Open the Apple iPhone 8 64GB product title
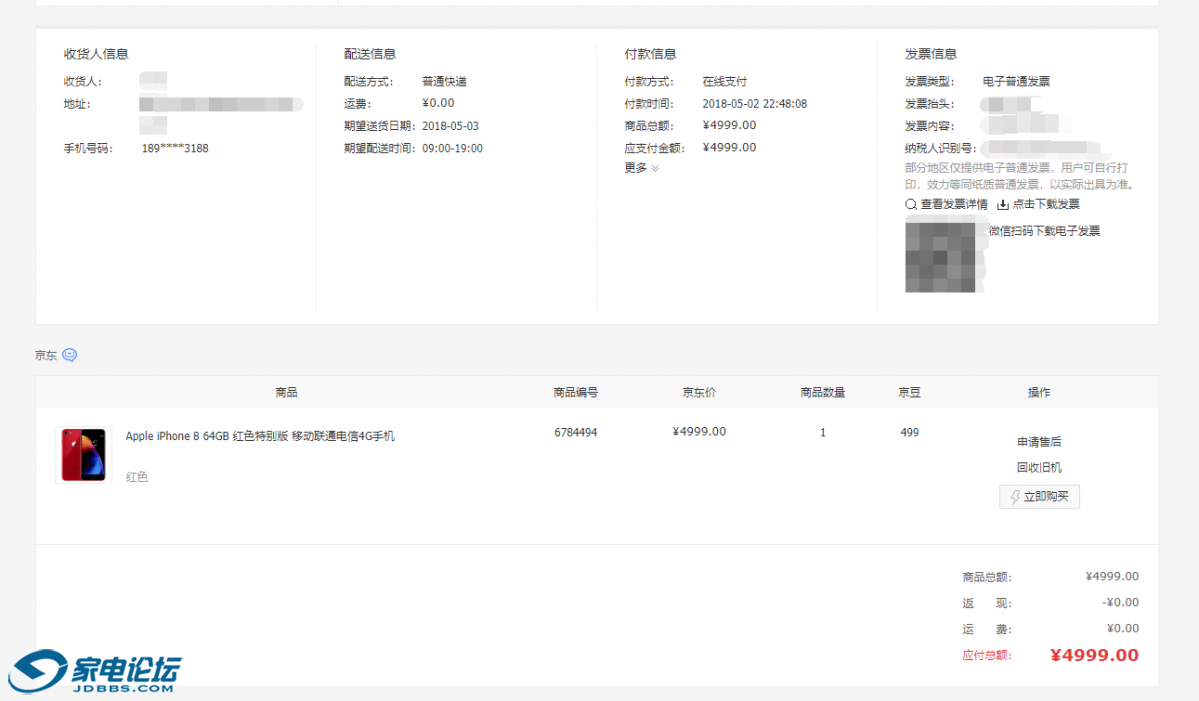 (x=260, y=436)
